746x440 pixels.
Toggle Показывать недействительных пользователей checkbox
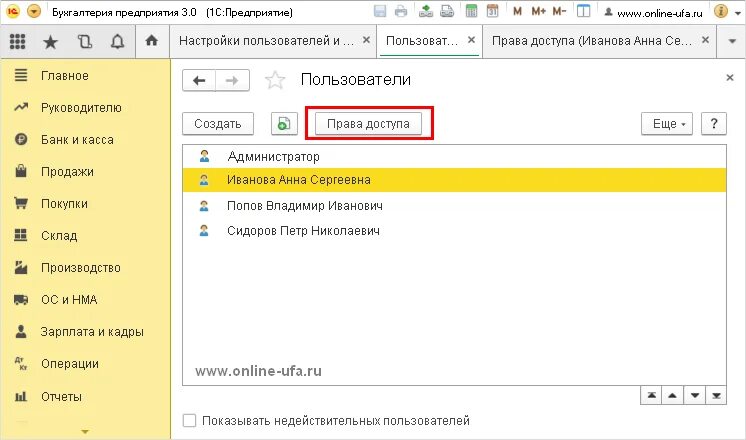coord(189,420)
